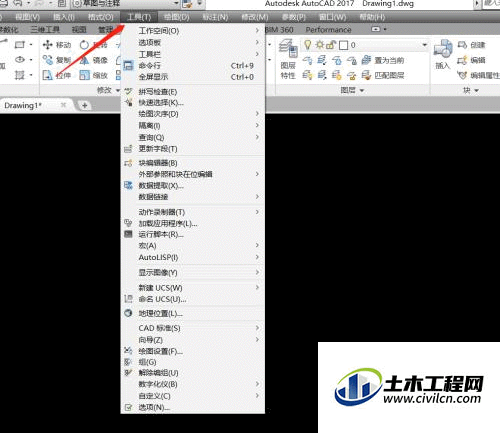500x433 pixels.
Task: Toggle Full Screen (全屏显示) menu item
Action: 193,77
